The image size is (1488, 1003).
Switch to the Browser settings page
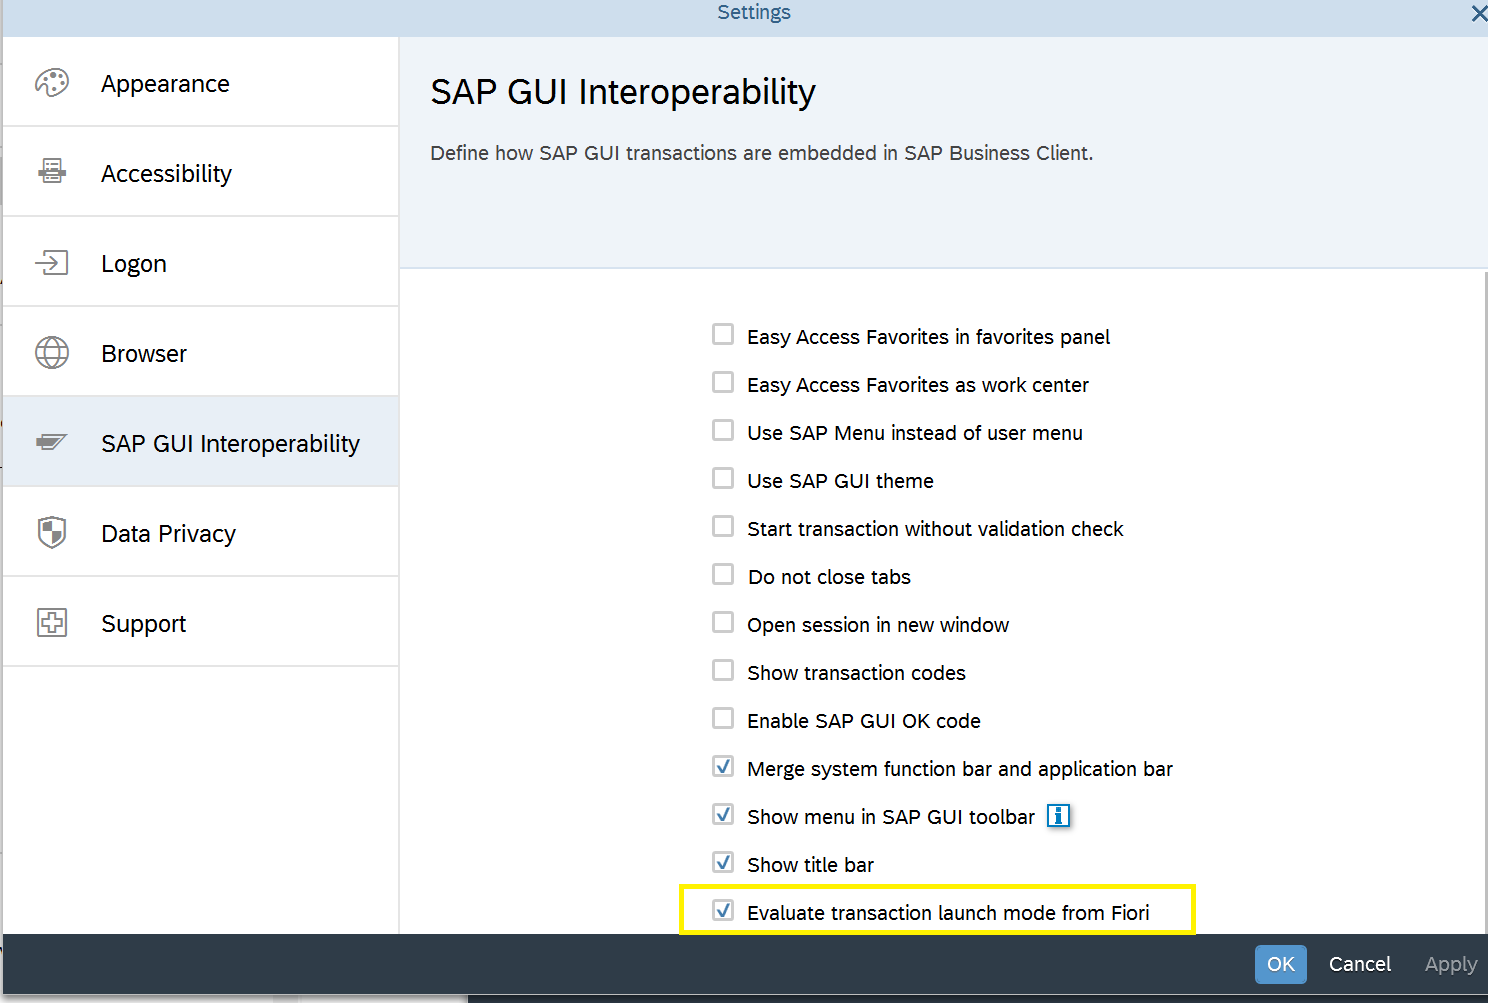click(201, 352)
